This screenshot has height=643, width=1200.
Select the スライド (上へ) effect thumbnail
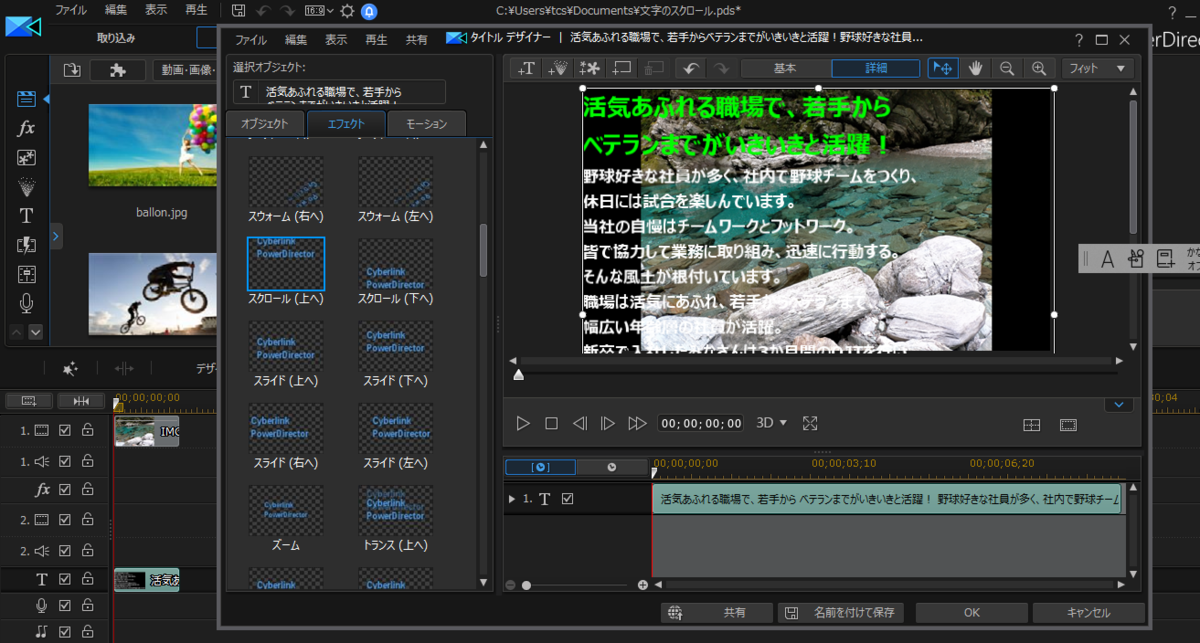[286, 346]
